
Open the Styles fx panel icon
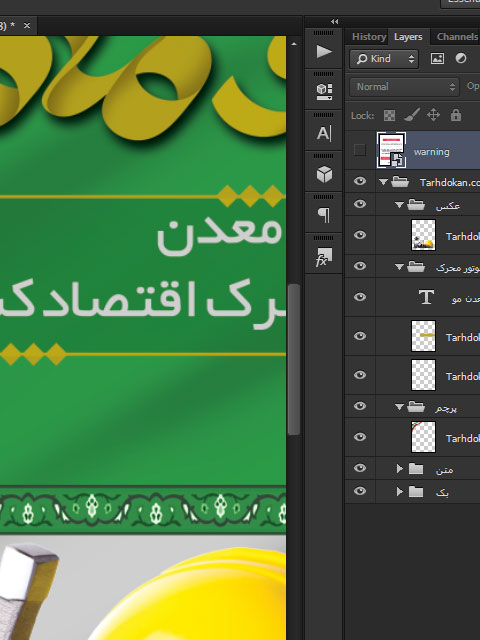[x=324, y=257]
